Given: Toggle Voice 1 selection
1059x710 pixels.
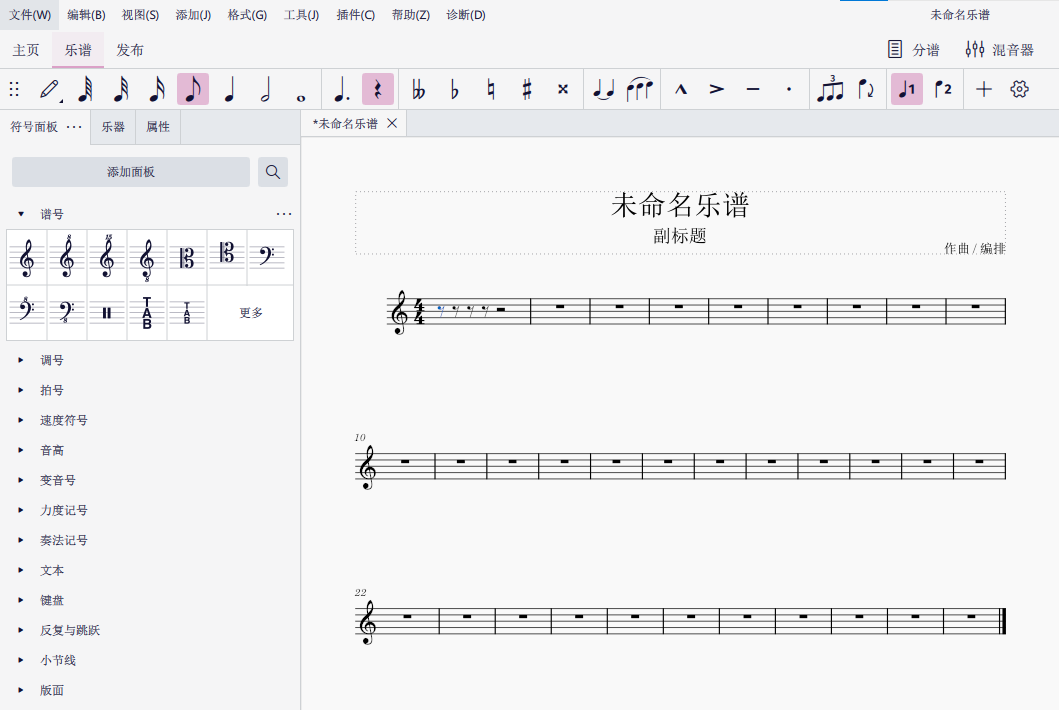Looking at the screenshot, I should [906, 88].
